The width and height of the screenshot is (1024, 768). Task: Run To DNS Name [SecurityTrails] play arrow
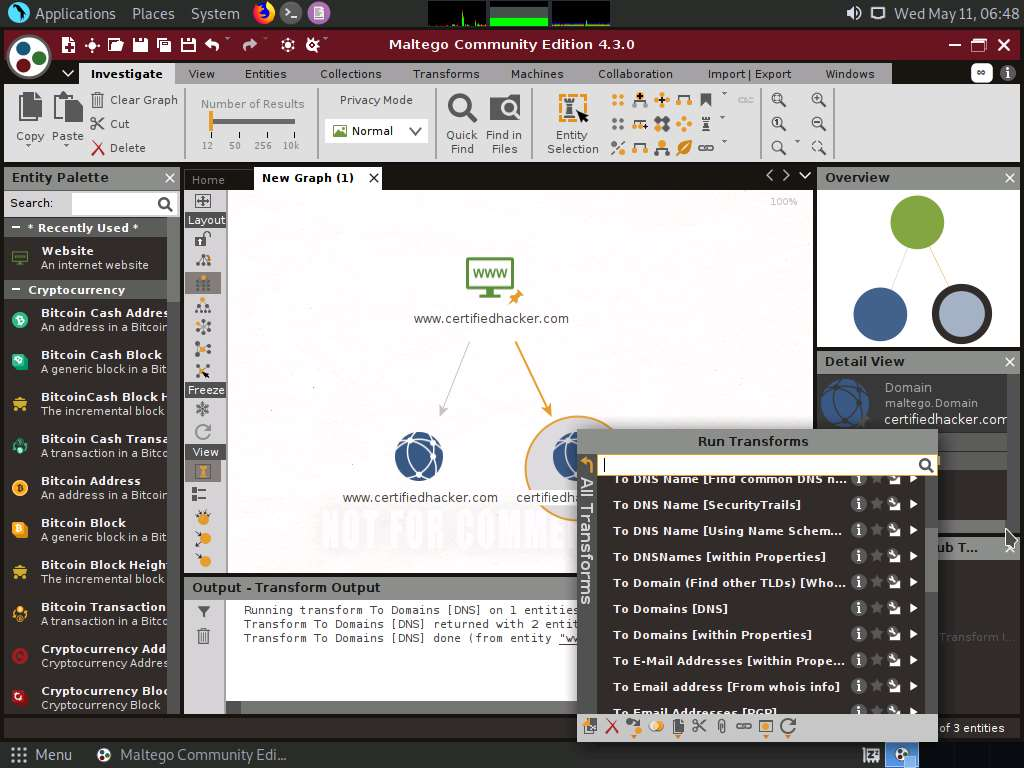click(x=914, y=504)
